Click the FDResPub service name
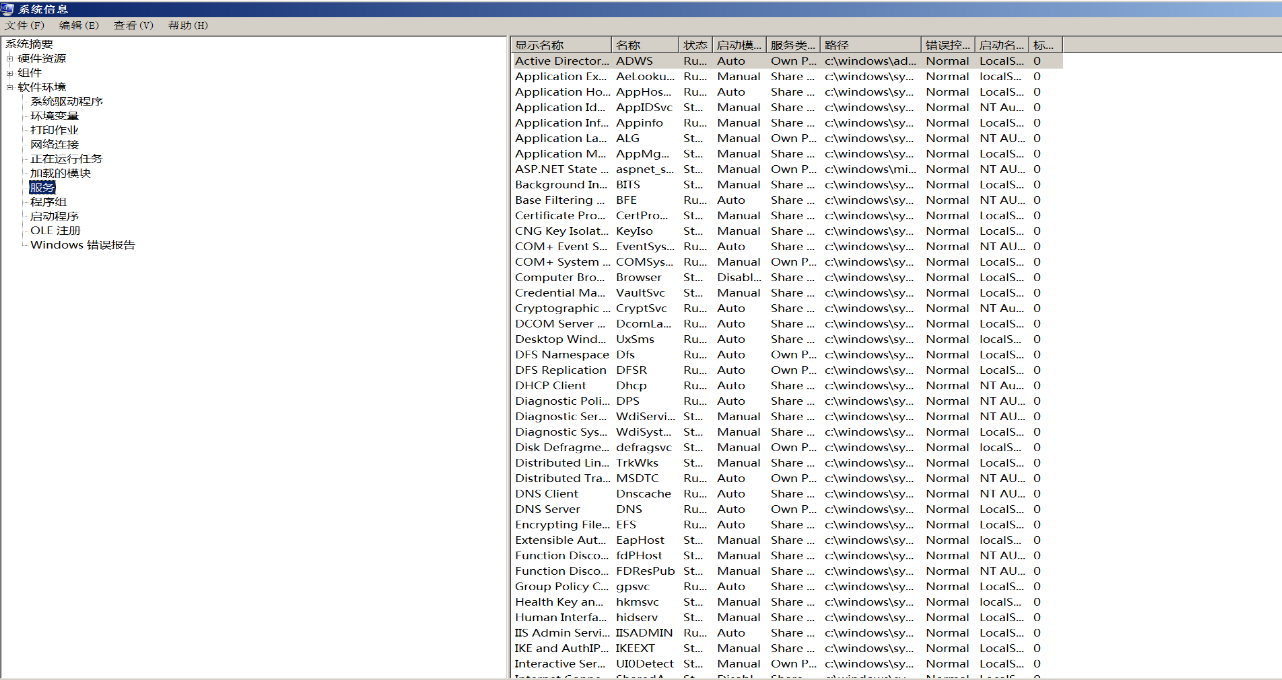Image resolution: width=1282 pixels, height=680 pixels. coord(645,571)
